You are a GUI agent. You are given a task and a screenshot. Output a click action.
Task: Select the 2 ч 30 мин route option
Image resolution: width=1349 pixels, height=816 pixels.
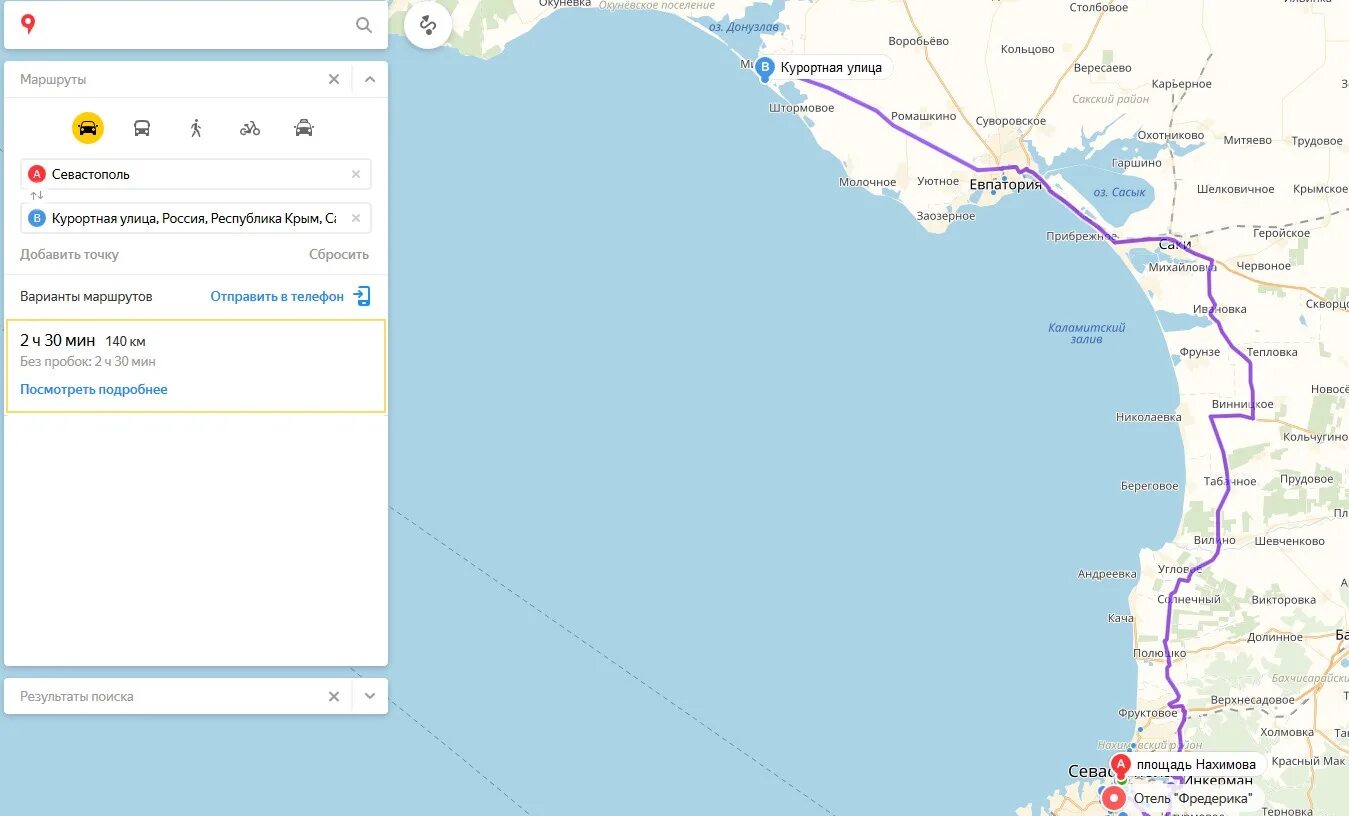[x=196, y=366]
